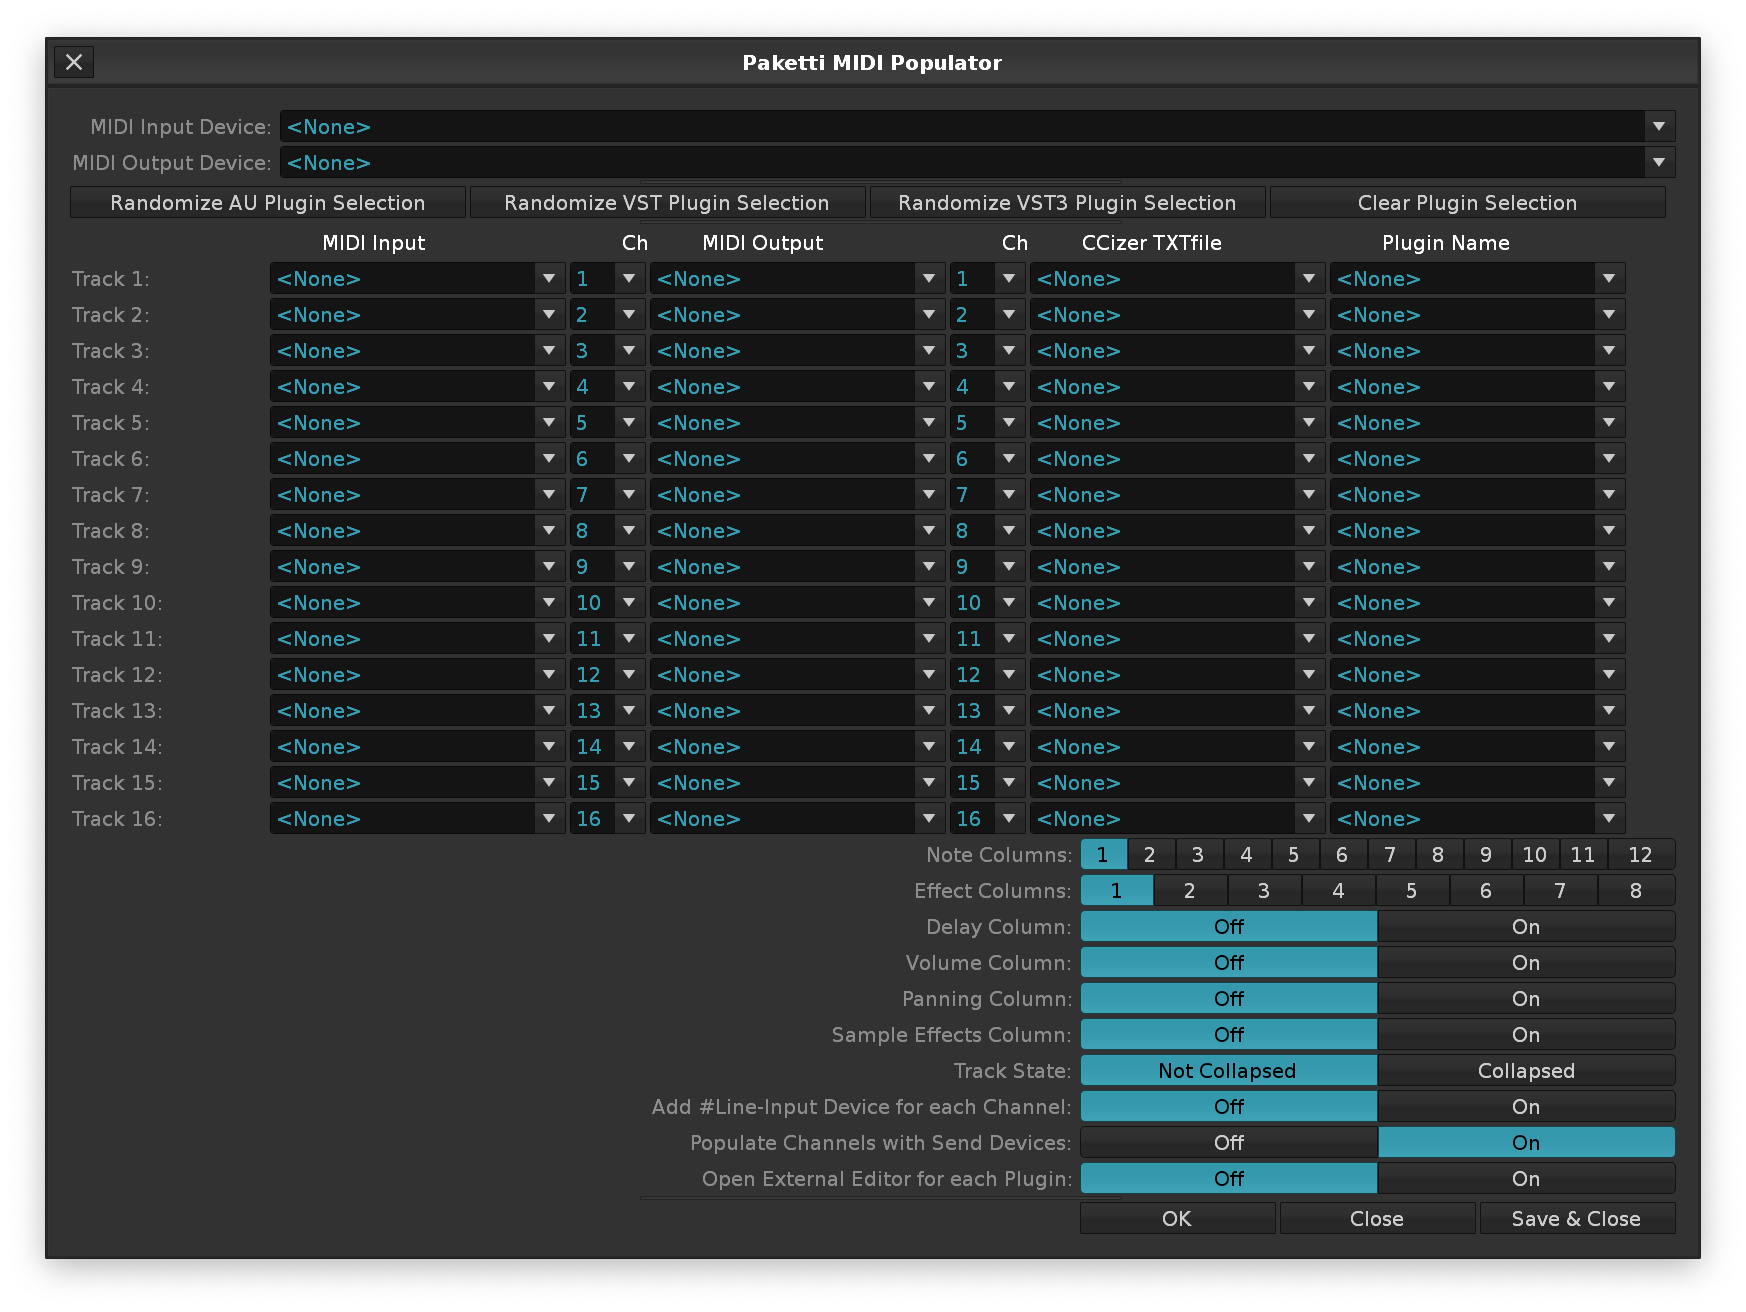1746x1312 pixels.
Task: Click the MIDI Output column header
Action: (762, 243)
